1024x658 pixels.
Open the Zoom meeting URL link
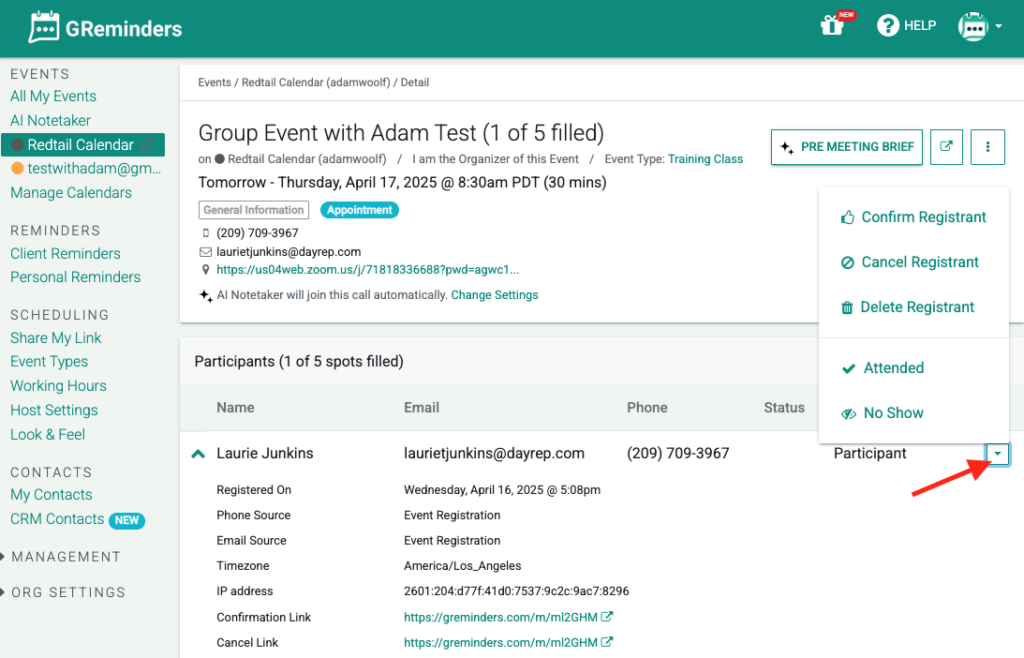tap(368, 270)
